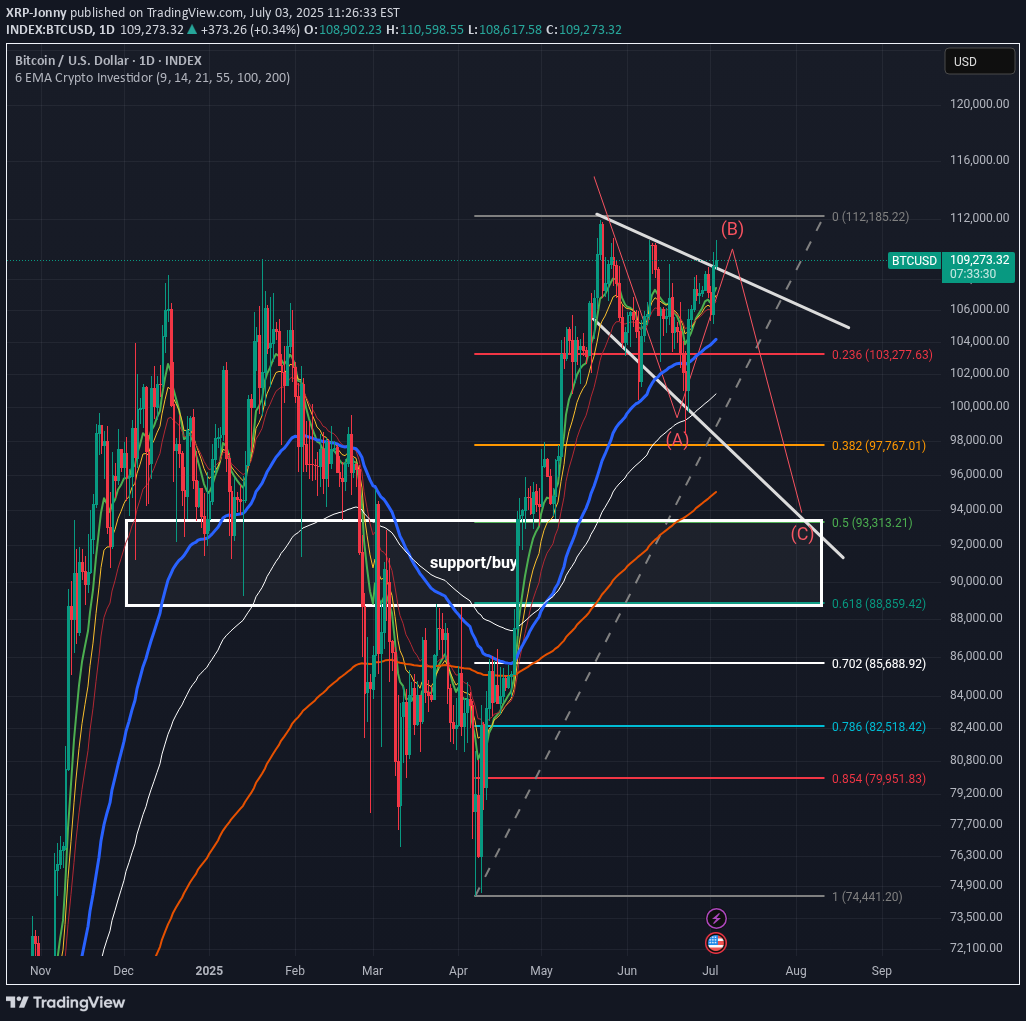Select the (A) wave label
Image resolution: width=1026 pixels, height=1021 pixels.
[x=677, y=440]
